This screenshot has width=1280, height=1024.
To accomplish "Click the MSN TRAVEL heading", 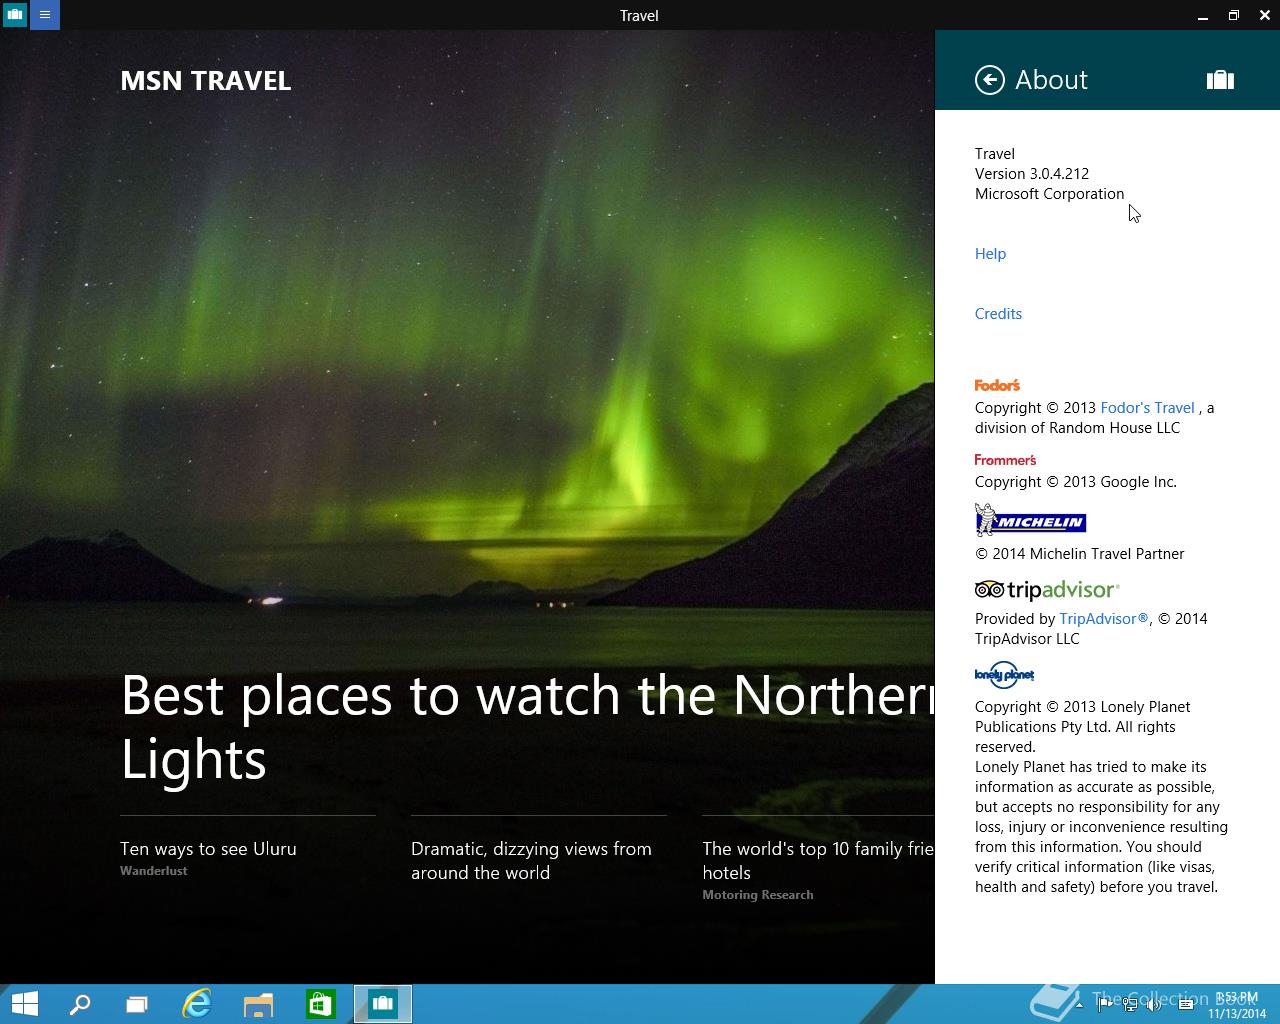I will (205, 81).
